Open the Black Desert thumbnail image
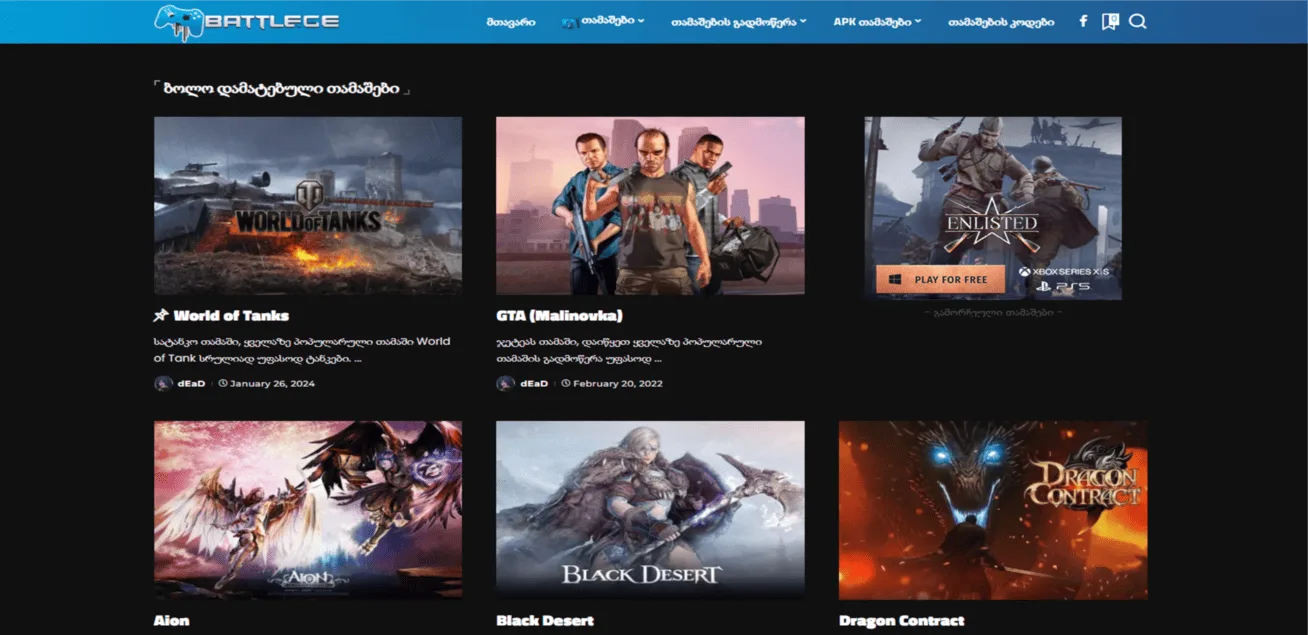This screenshot has width=1308, height=635. coord(650,510)
